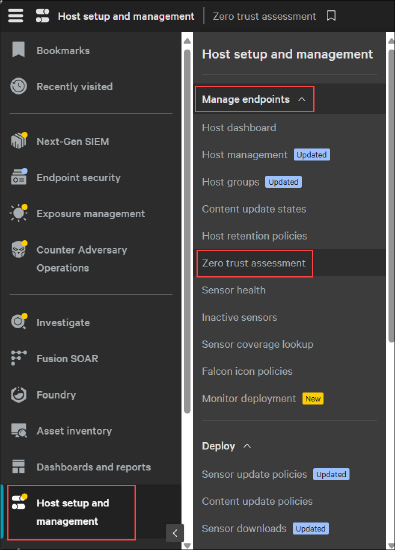
Task: Click the Investigate magnifier icon
Action: click(19, 321)
